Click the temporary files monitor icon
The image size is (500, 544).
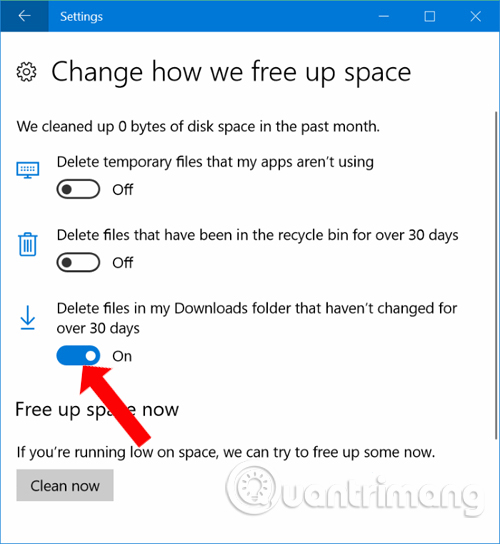pyautogui.click(x=28, y=170)
